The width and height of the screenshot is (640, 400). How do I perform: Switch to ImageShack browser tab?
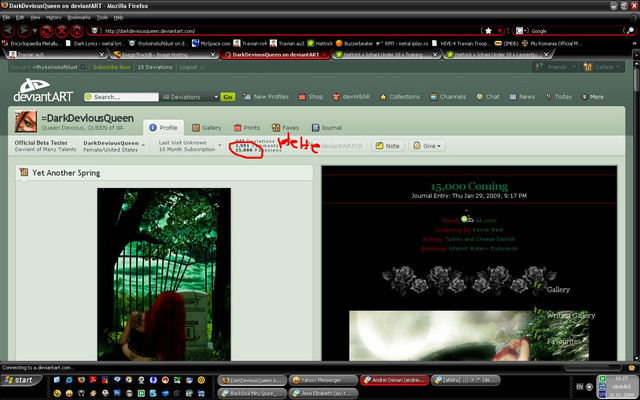coord(163,54)
